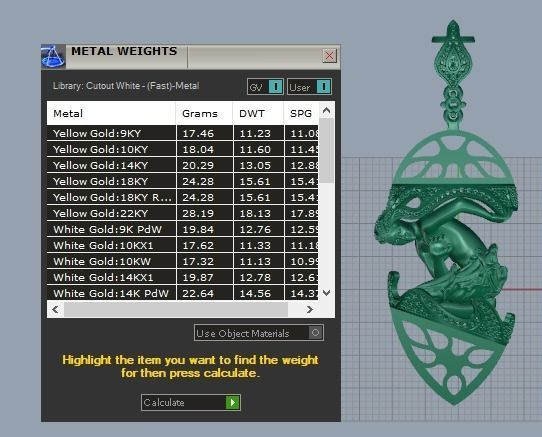
Task: Click the table's scroll up arrow
Action: coord(326,110)
